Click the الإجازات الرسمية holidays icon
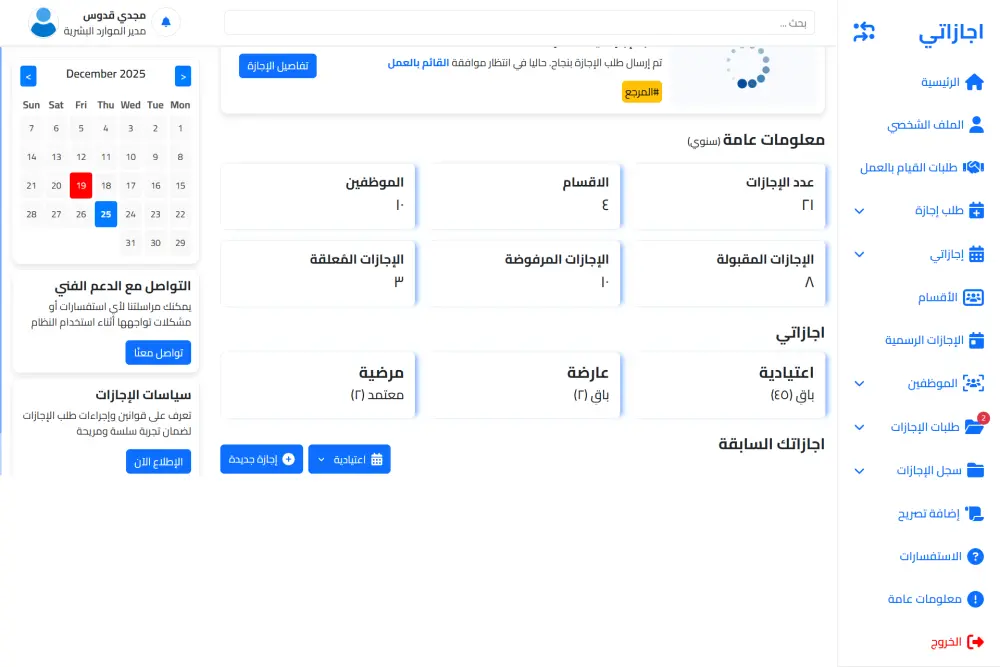This screenshot has height=667, width=1000. point(975,340)
